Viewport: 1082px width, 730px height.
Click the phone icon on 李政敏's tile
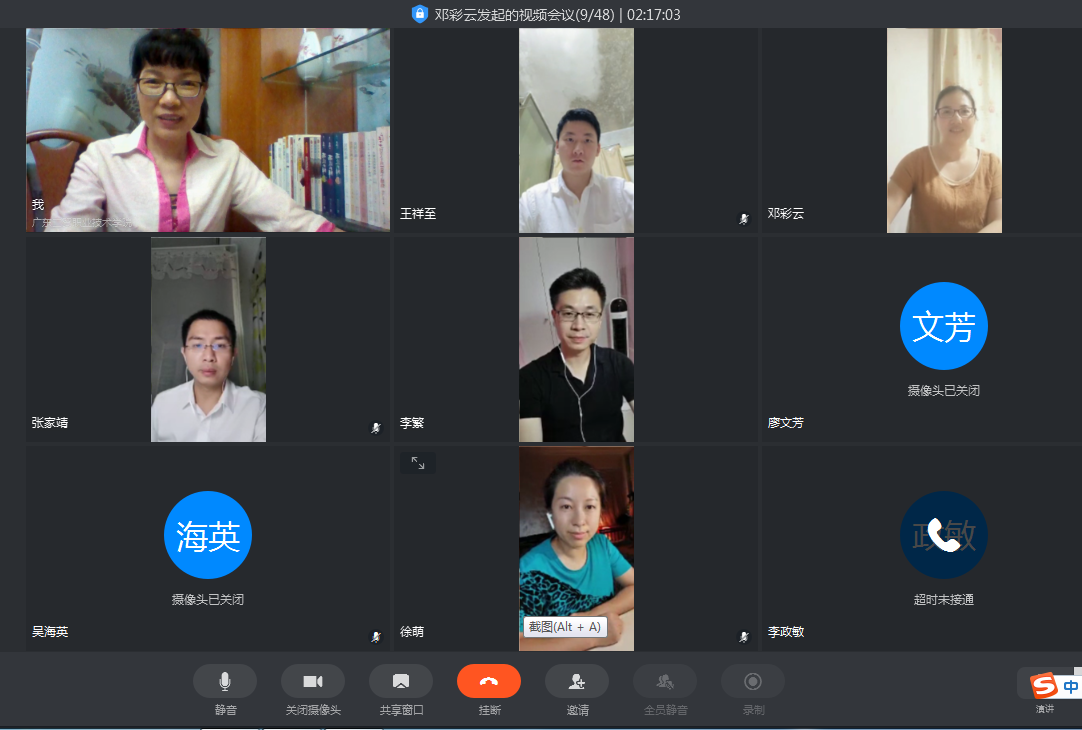pos(943,535)
